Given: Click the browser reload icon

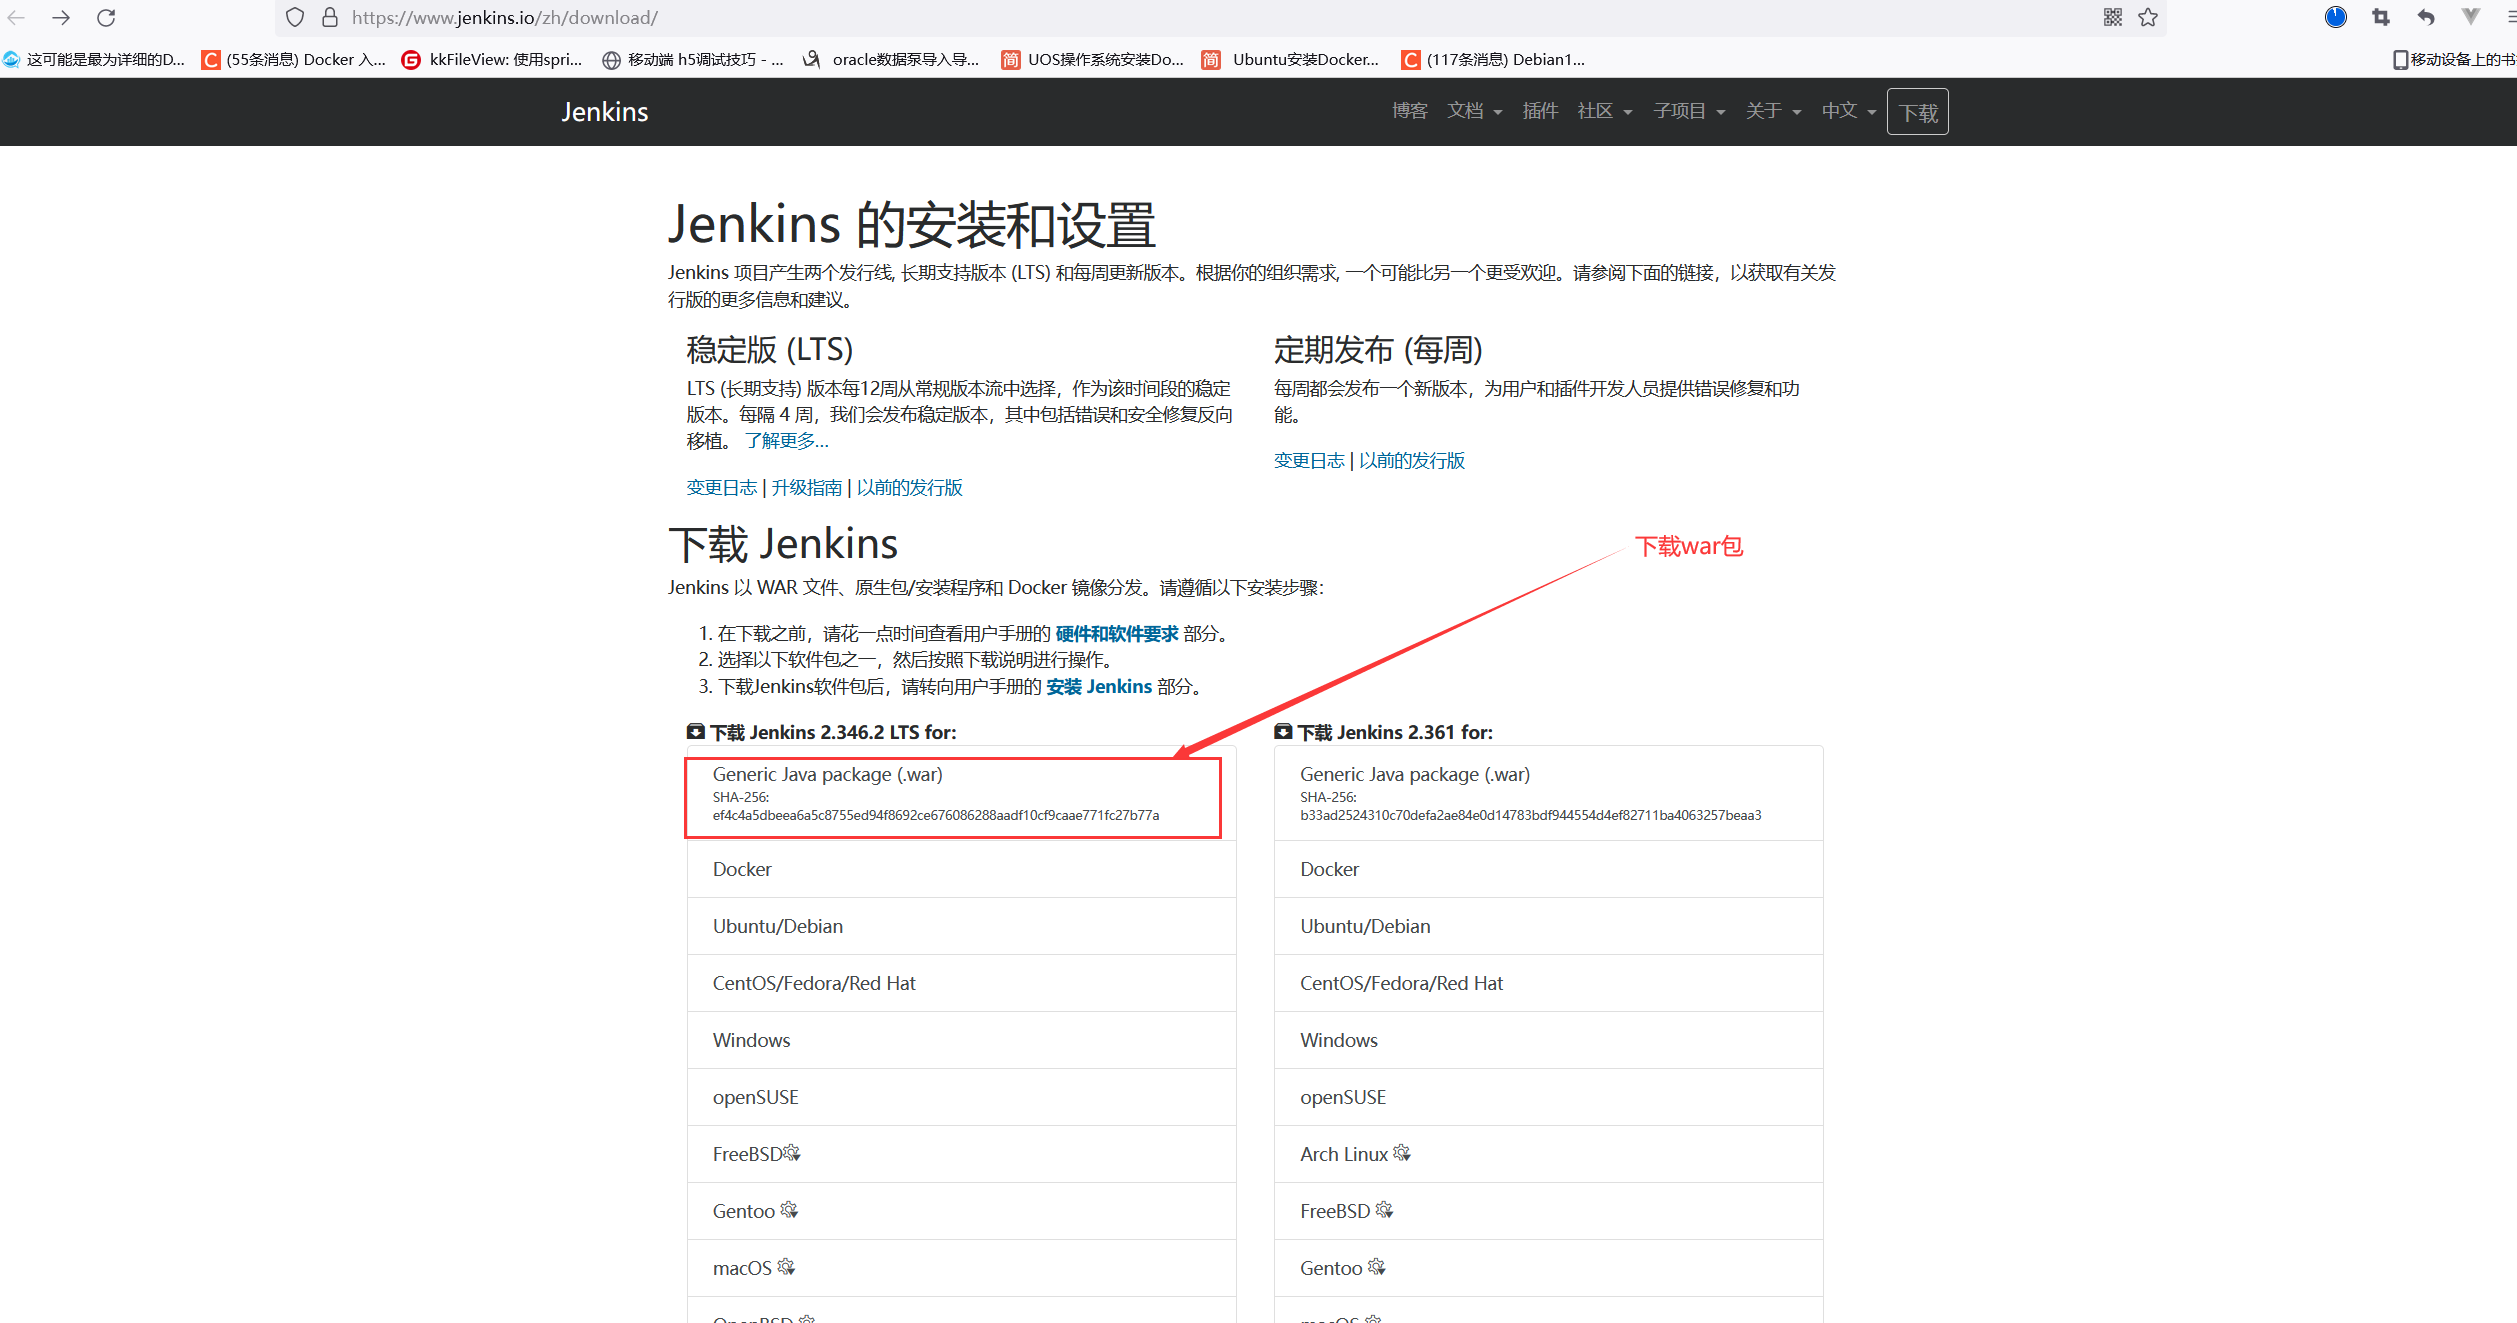Looking at the screenshot, I should tap(106, 18).
